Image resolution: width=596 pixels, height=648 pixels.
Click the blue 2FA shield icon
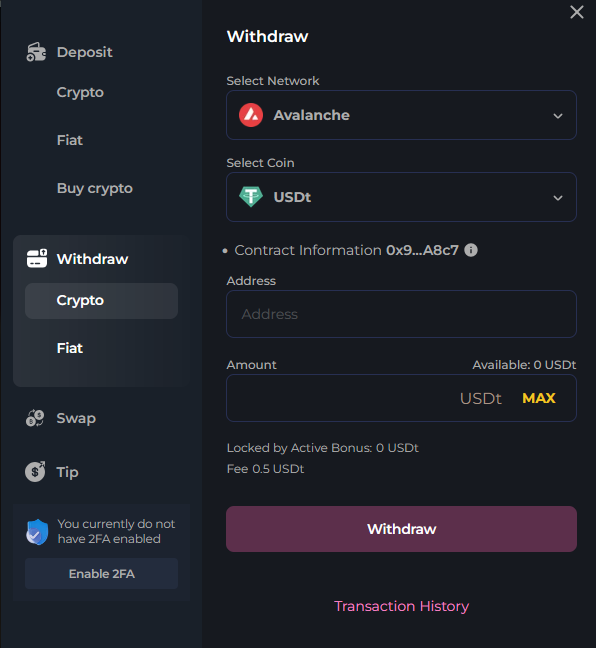[x=37, y=532]
